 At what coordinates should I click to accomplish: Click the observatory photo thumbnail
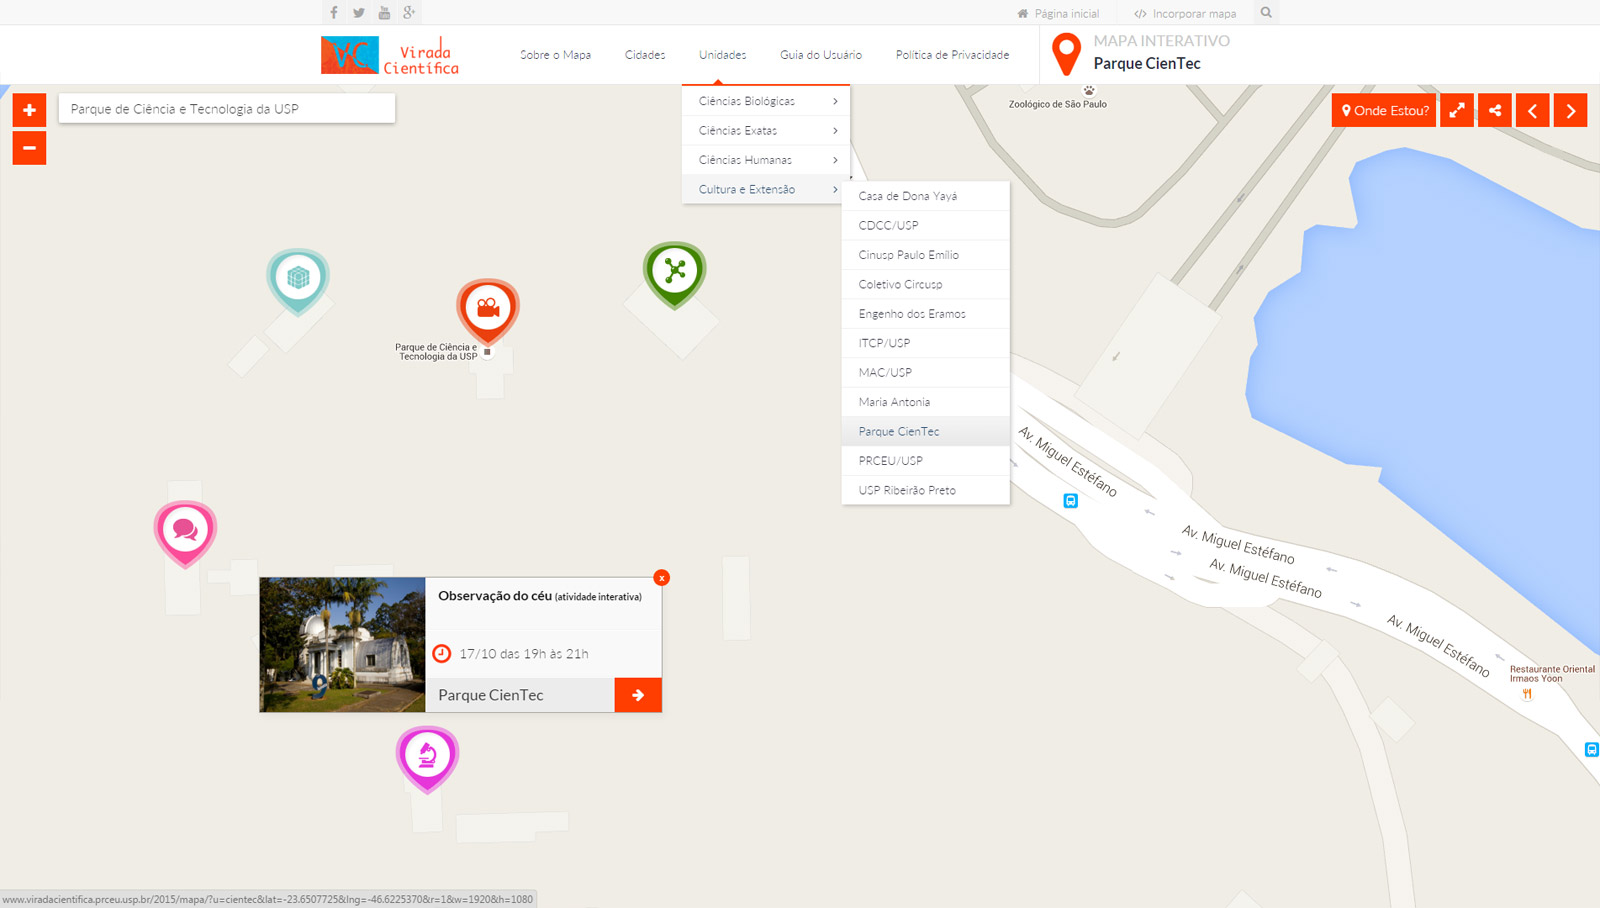(342, 645)
